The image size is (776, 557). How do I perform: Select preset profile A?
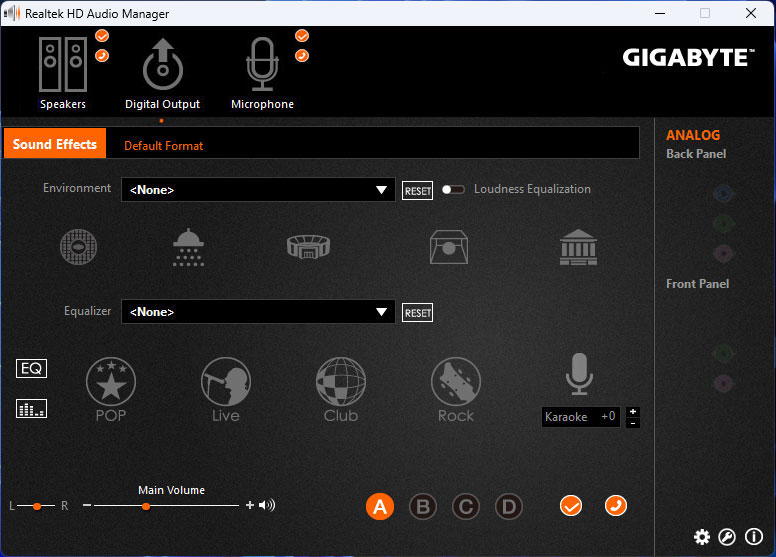379,507
